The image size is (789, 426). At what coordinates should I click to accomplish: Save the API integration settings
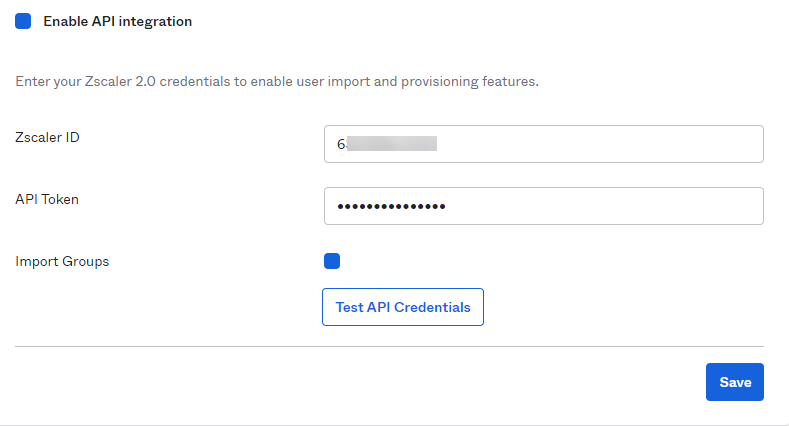tap(735, 382)
